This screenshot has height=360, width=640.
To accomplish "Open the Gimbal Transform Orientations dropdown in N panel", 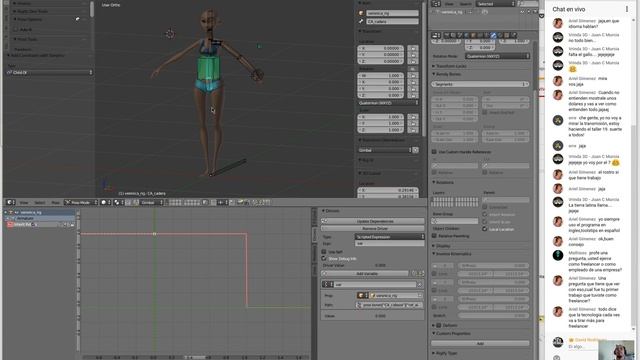I will click(x=385, y=150).
